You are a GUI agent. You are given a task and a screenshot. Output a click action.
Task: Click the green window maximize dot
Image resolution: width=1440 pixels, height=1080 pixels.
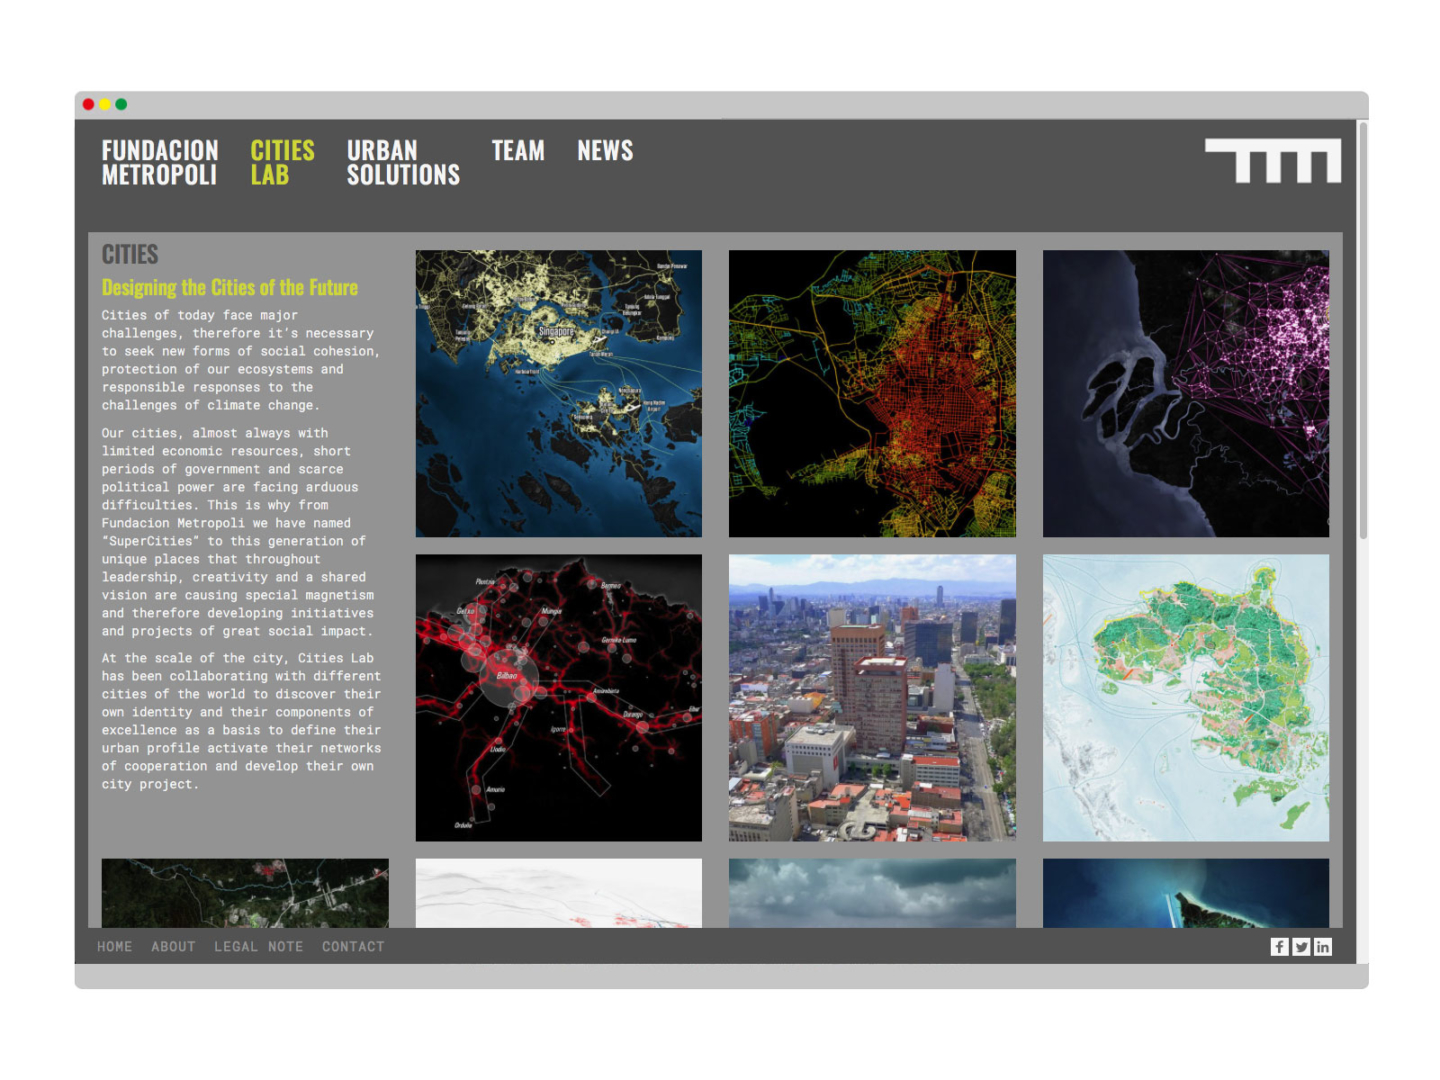(x=121, y=104)
